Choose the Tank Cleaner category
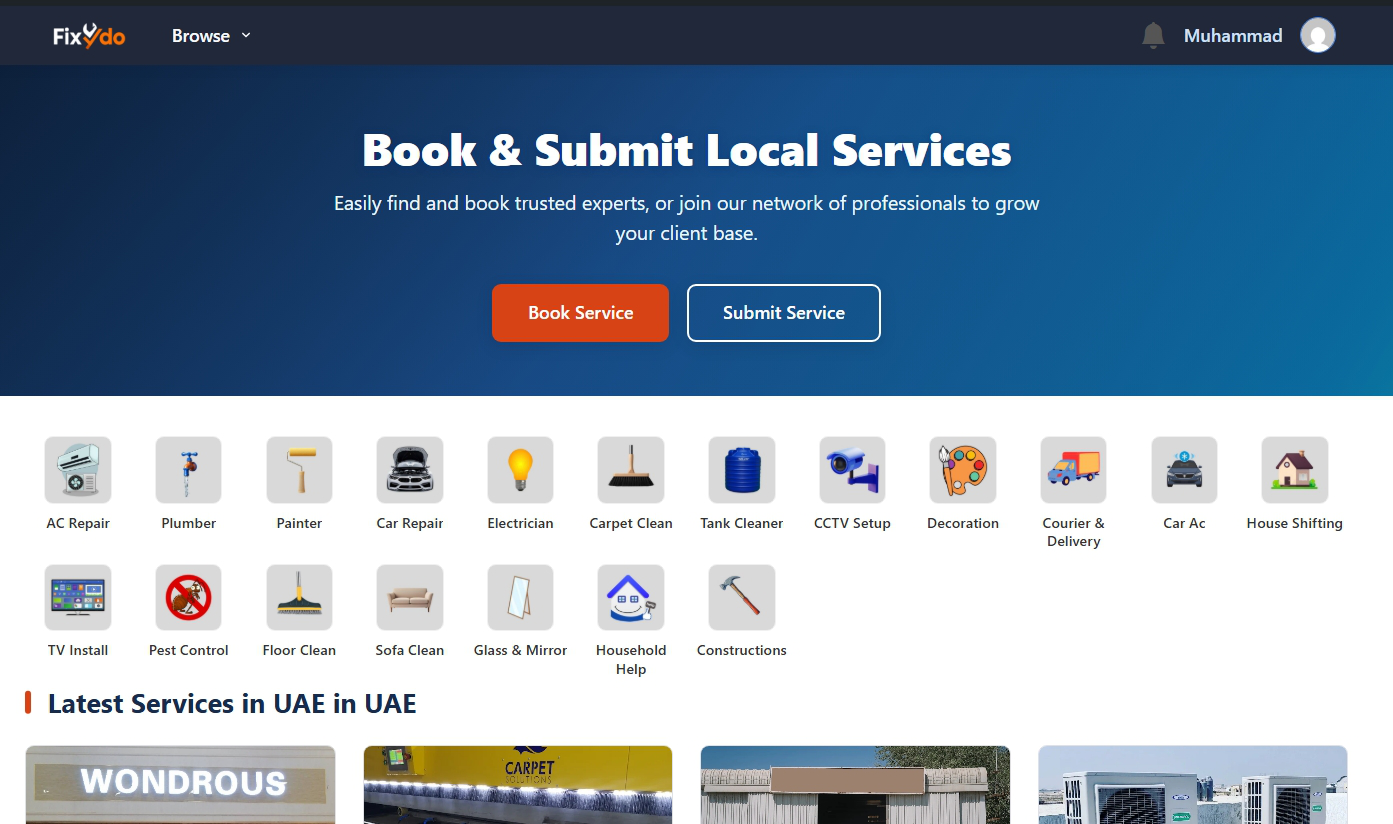The height and width of the screenshot is (824, 1393). (741, 469)
